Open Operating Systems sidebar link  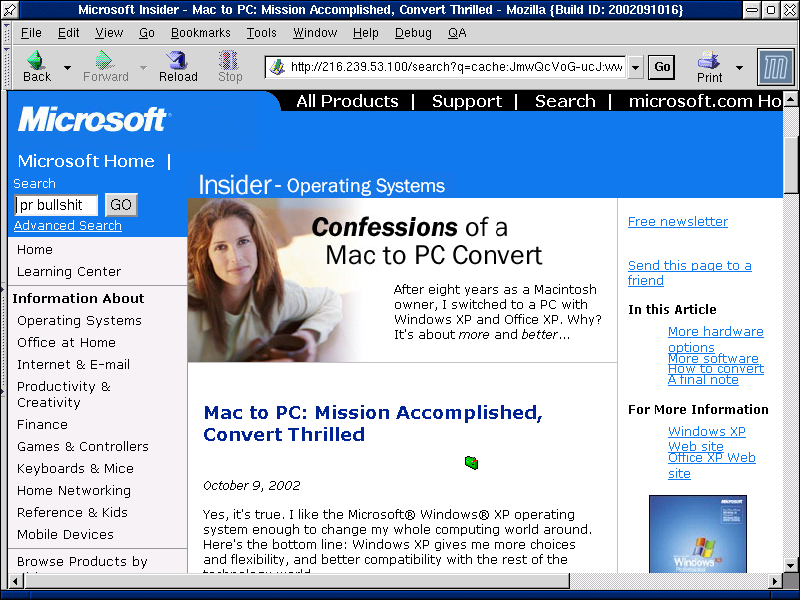pyautogui.click(x=79, y=320)
